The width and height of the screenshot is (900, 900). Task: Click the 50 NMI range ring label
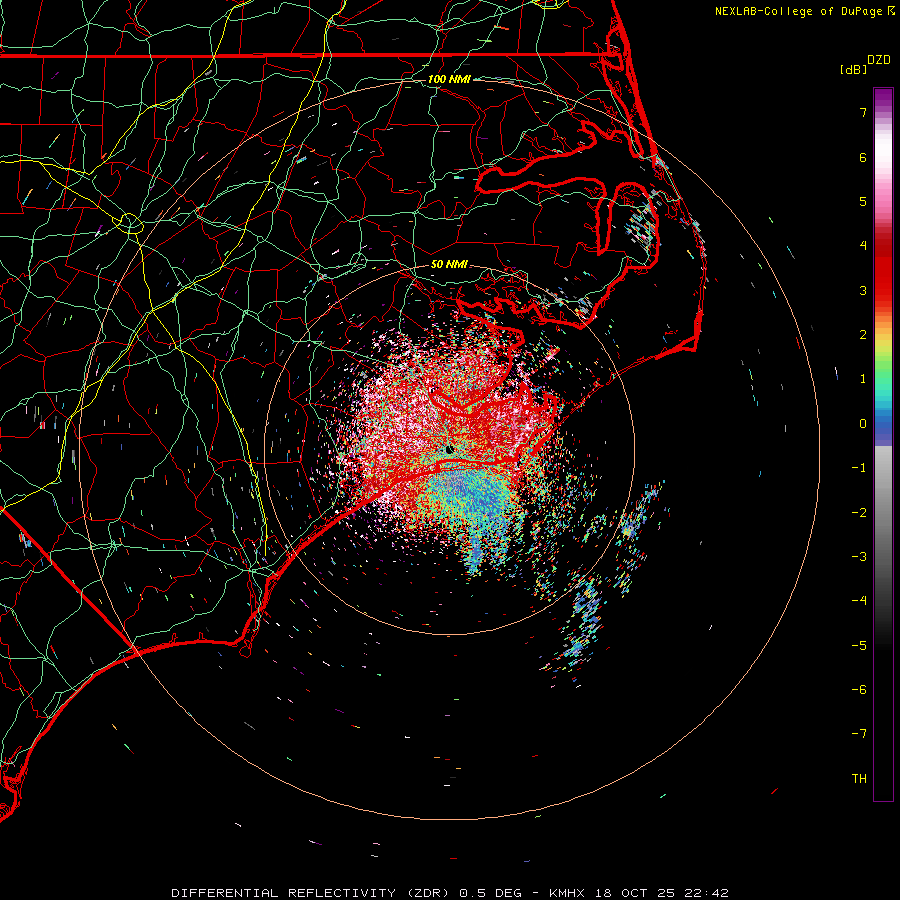[x=449, y=264]
